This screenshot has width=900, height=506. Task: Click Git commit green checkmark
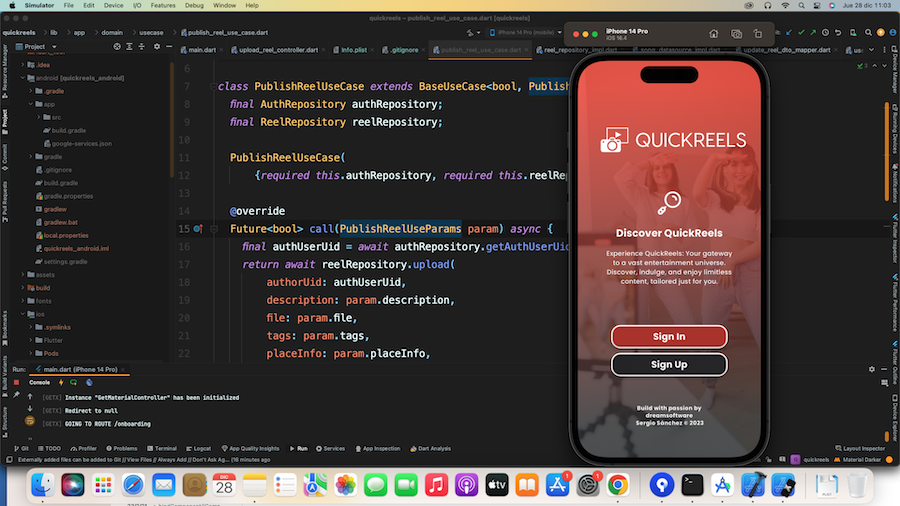[801, 33]
